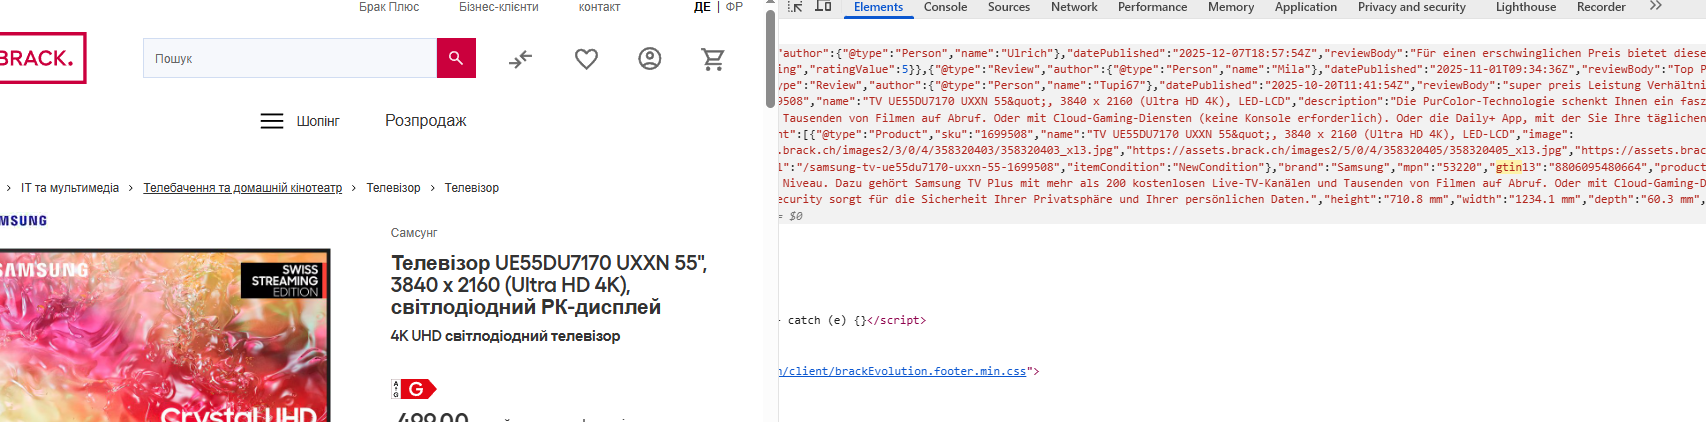Click the Самсунг brand label
The height and width of the screenshot is (422, 1706).
[x=414, y=233]
